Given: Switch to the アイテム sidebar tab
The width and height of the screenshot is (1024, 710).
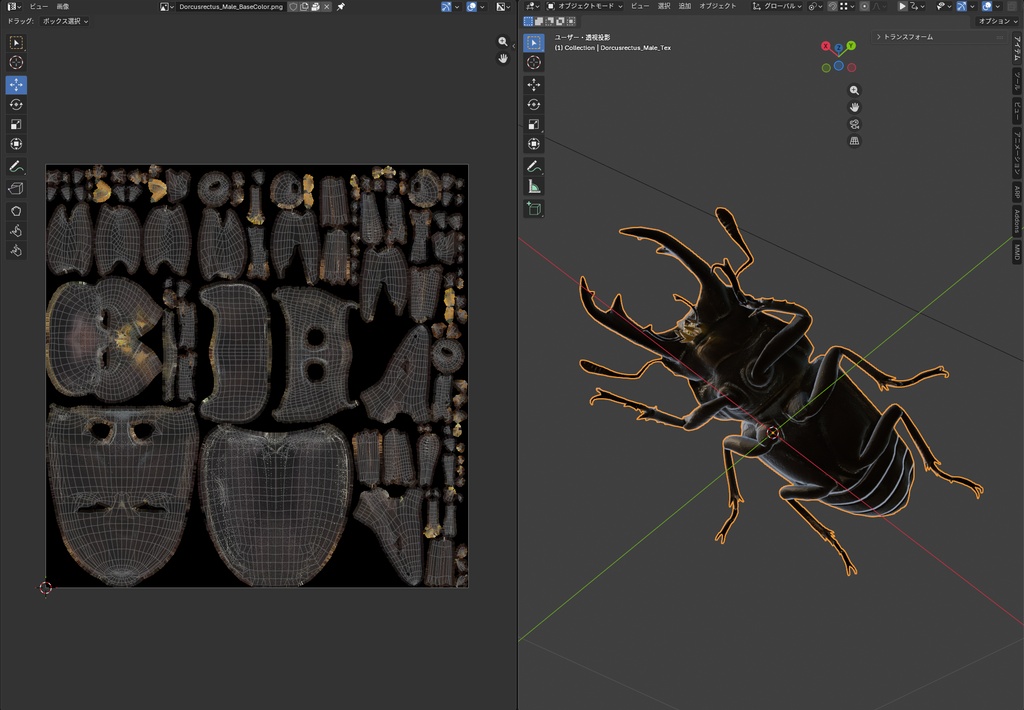Looking at the screenshot, I should click(x=1017, y=48).
